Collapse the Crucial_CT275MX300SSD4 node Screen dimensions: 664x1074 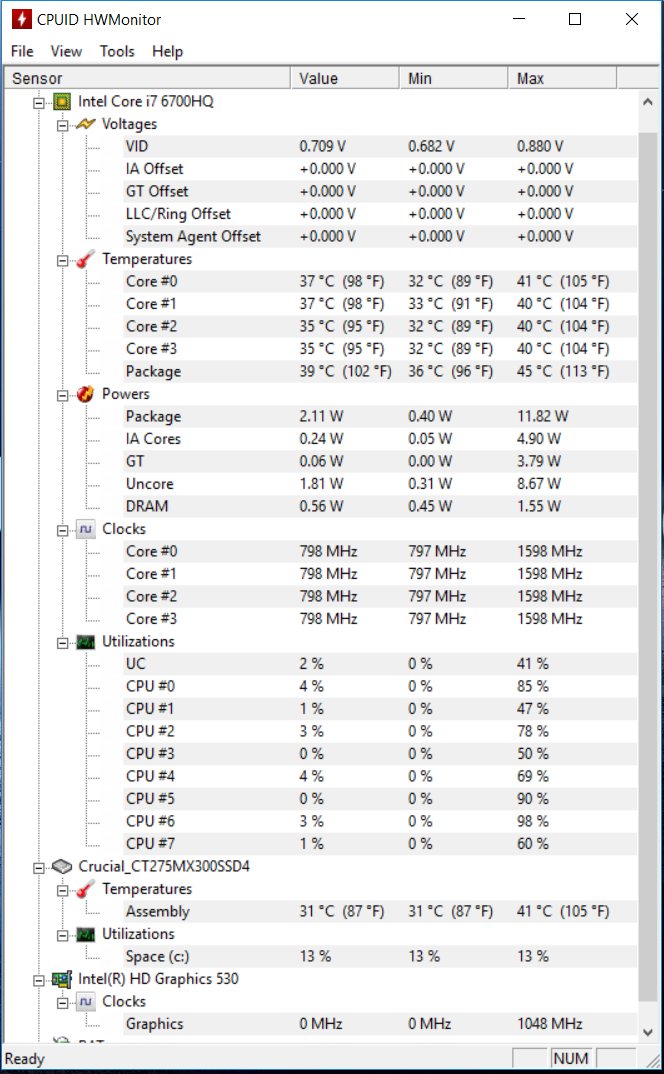[40, 867]
